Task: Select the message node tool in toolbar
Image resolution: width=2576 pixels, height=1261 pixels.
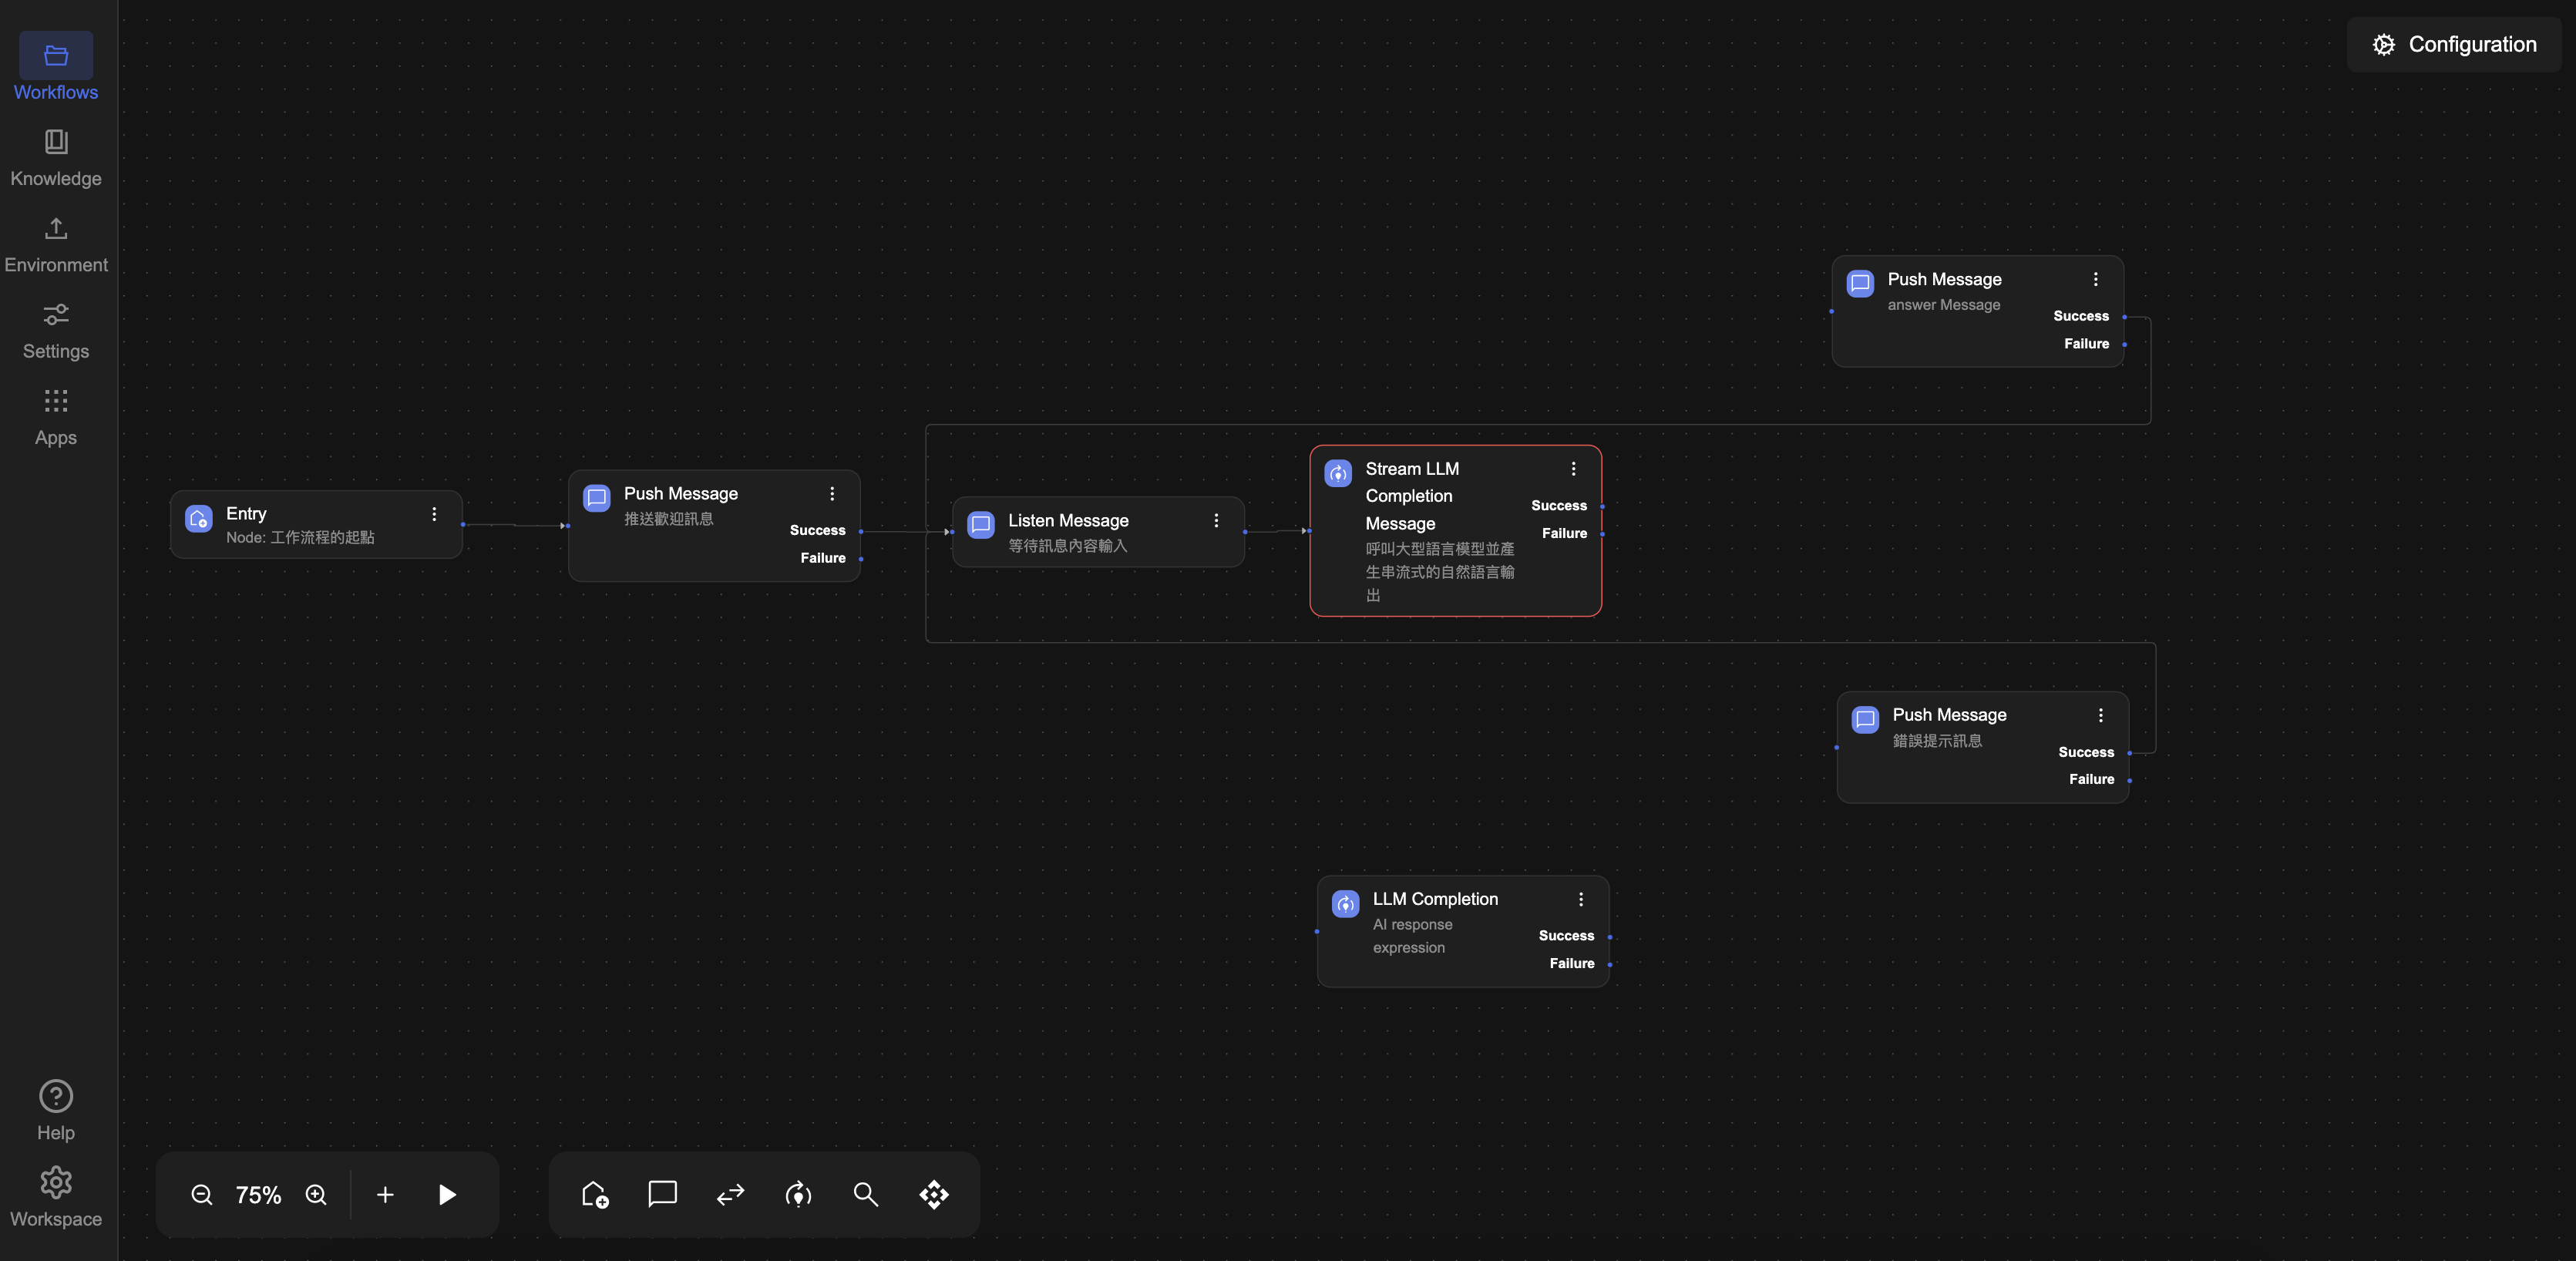Action: click(662, 1194)
